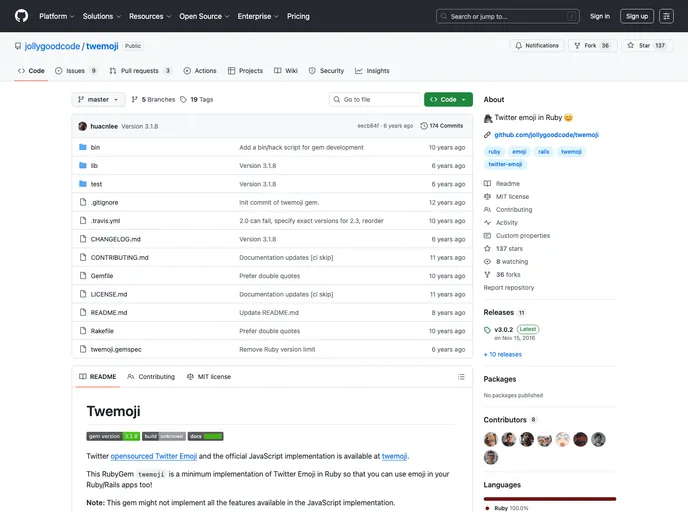Open README.md file
The width and height of the screenshot is (688, 512).
[x=109, y=313]
